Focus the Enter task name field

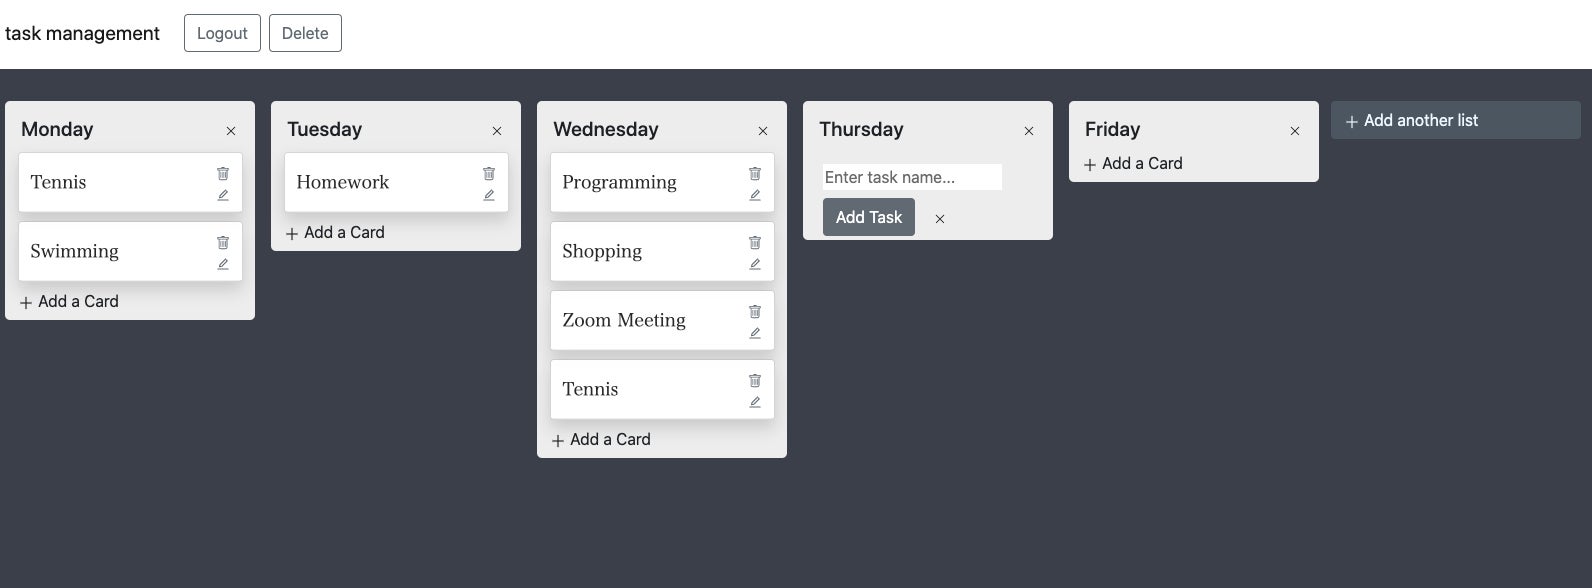tap(911, 177)
